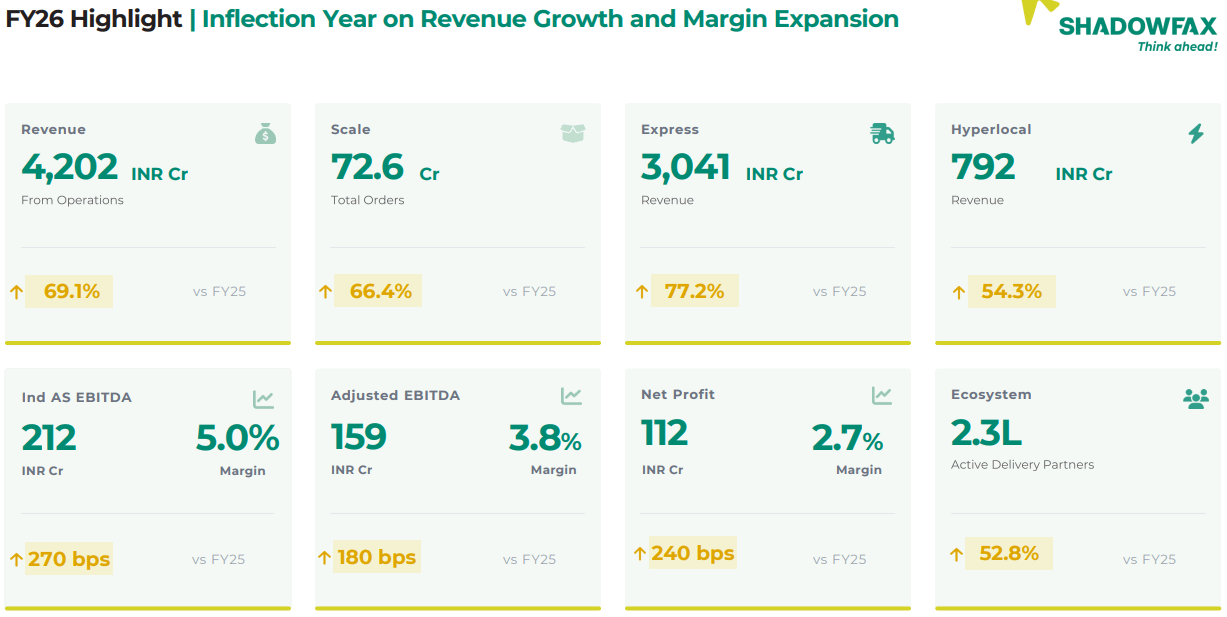The image size is (1227, 617).
Task: Click the 'Total Orders' label
Action: point(368,200)
